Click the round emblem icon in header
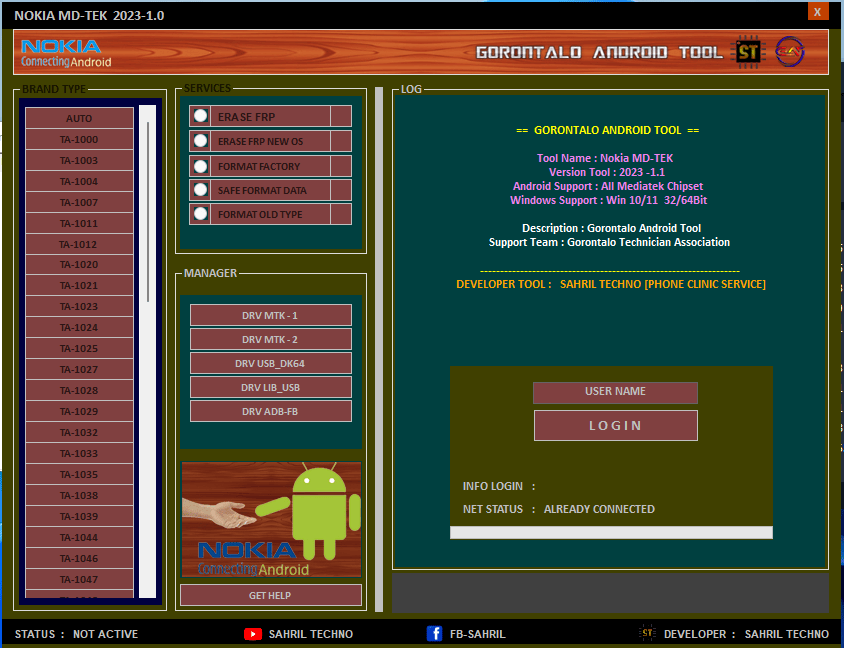Image resolution: width=844 pixels, height=648 pixels. (790, 52)
